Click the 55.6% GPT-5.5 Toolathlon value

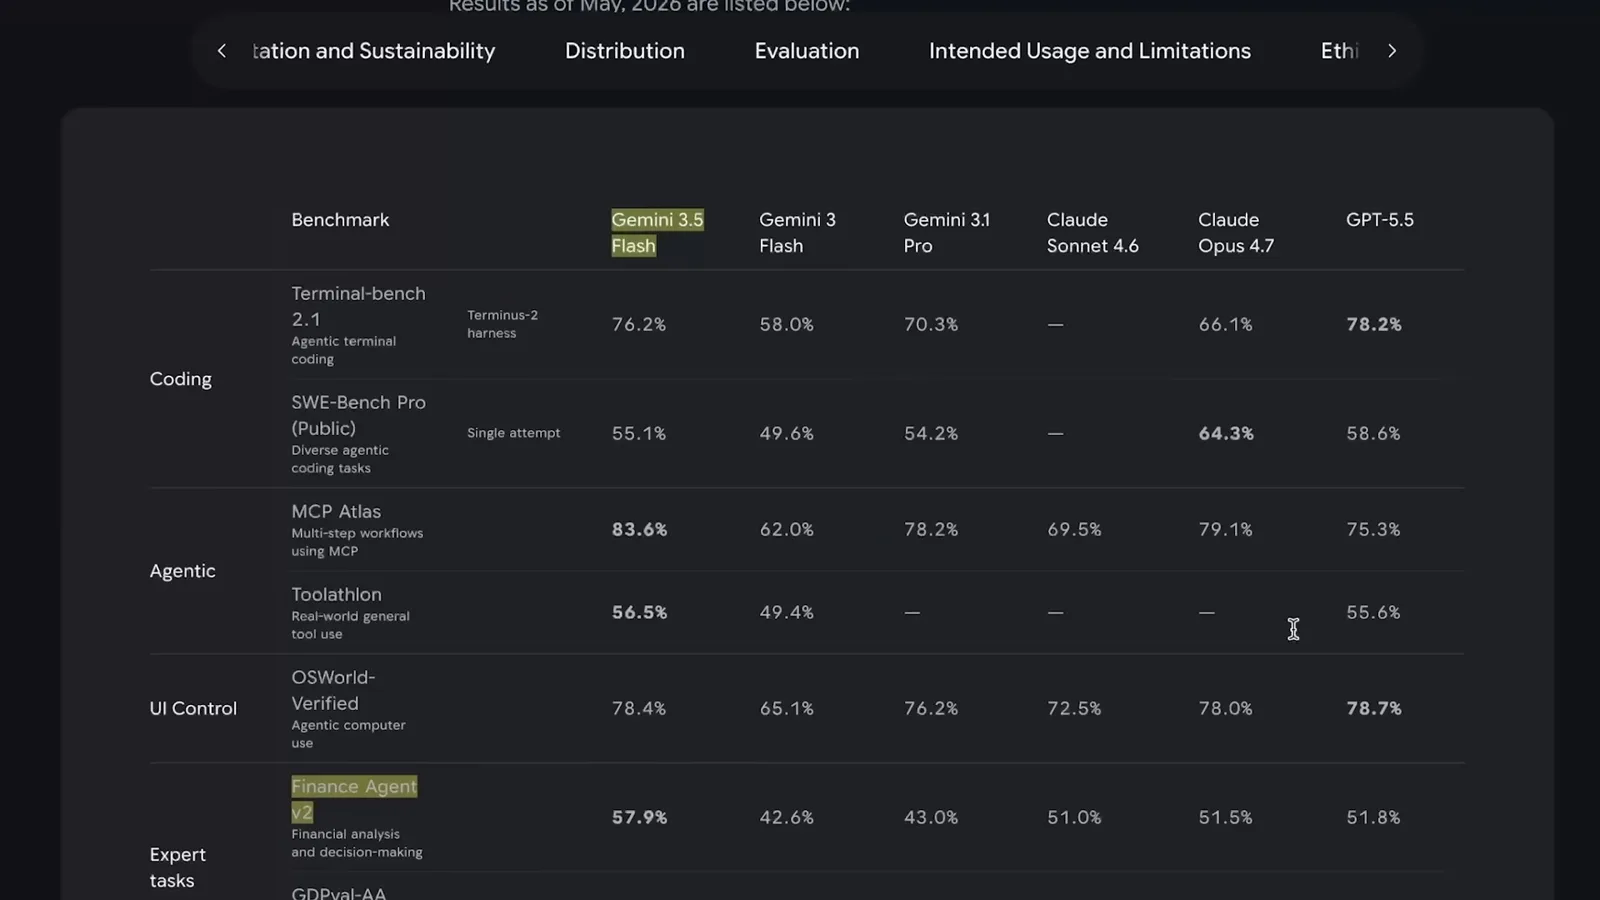tap(1373, 612)
